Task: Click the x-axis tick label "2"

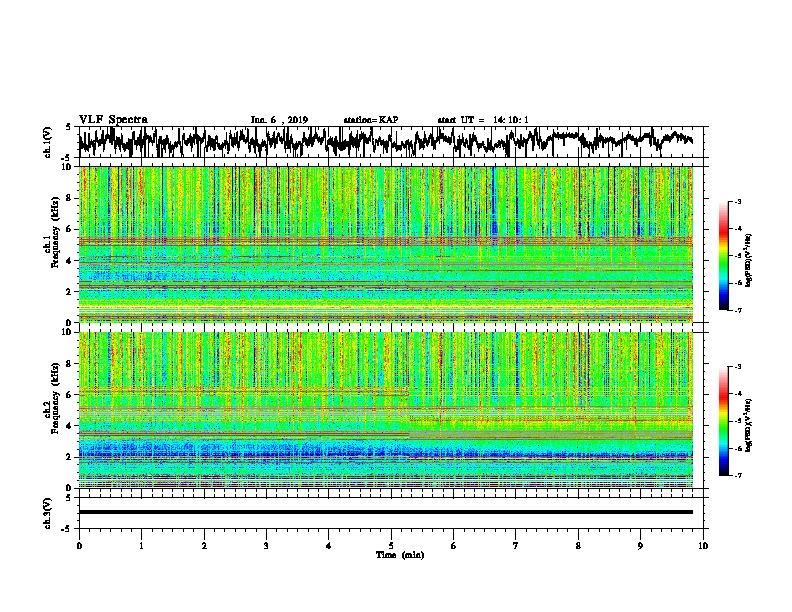Action: point(204,546)
